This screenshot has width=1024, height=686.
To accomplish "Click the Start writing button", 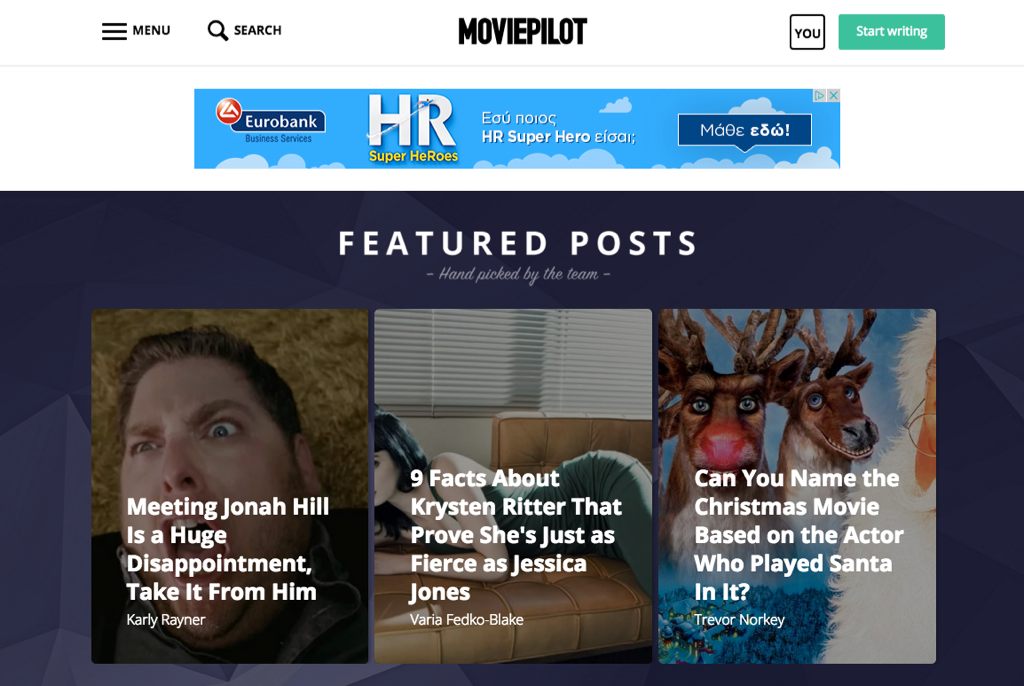I will pyautogui.click(x=891, y=32).
